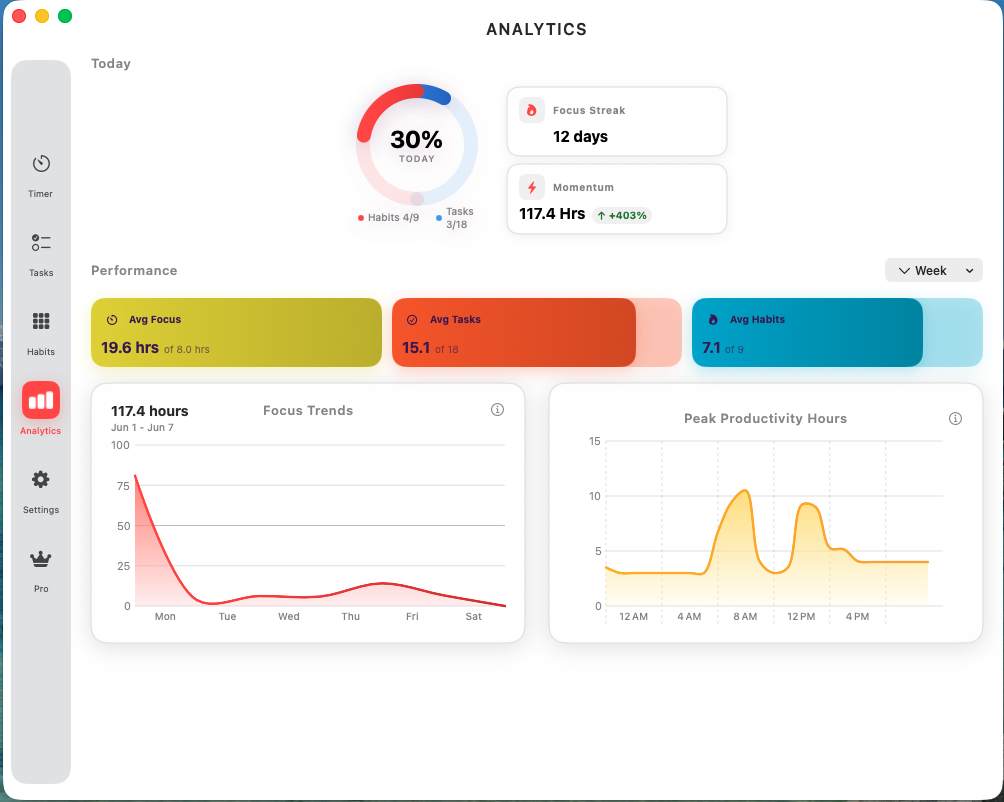The image size is (1004, 802).
Task: Select the Avg Tasks performance card
Action: click(537, 332)
